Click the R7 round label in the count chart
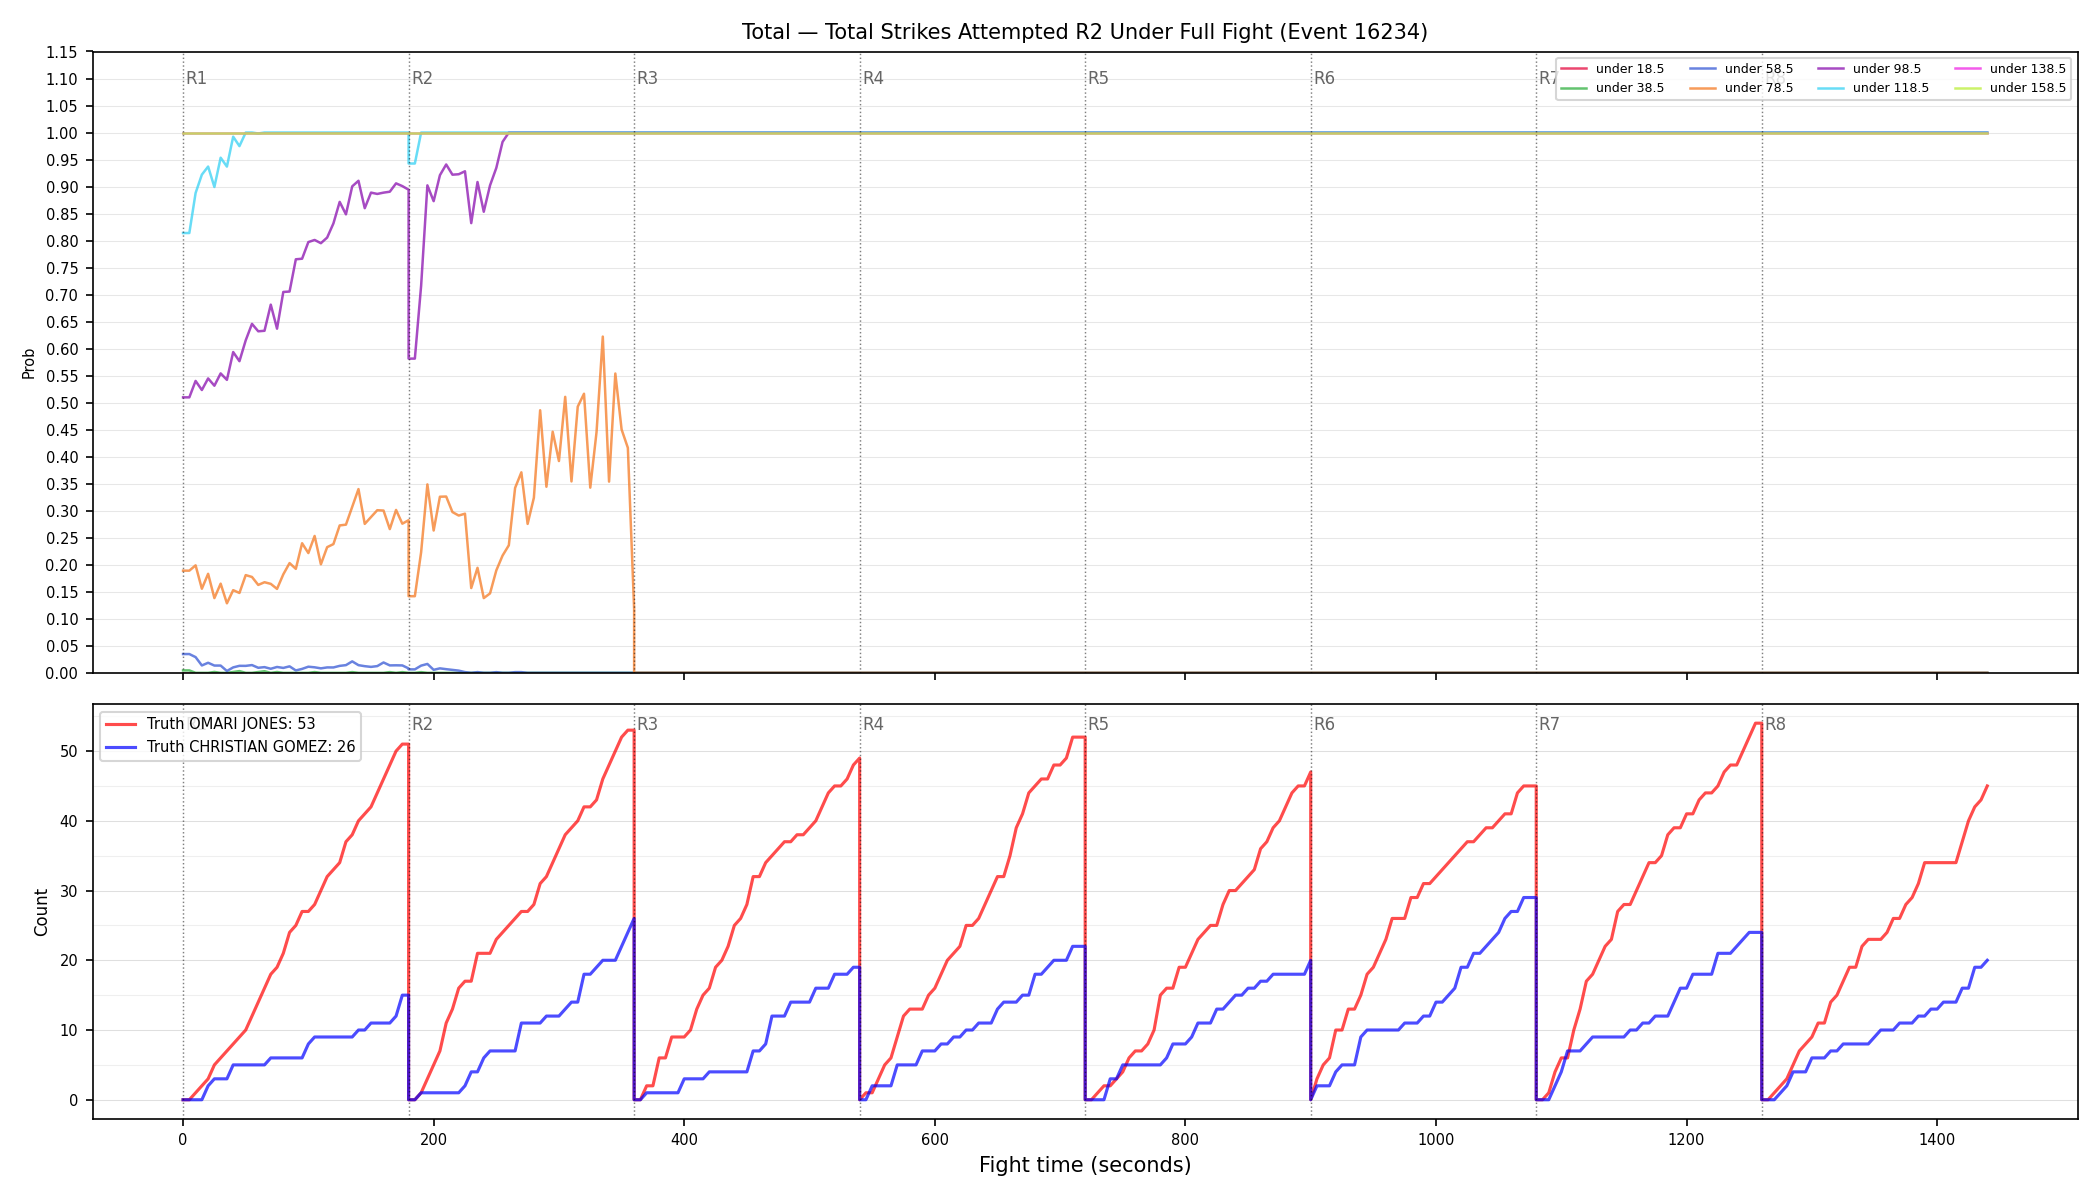 pos(1550,724)
